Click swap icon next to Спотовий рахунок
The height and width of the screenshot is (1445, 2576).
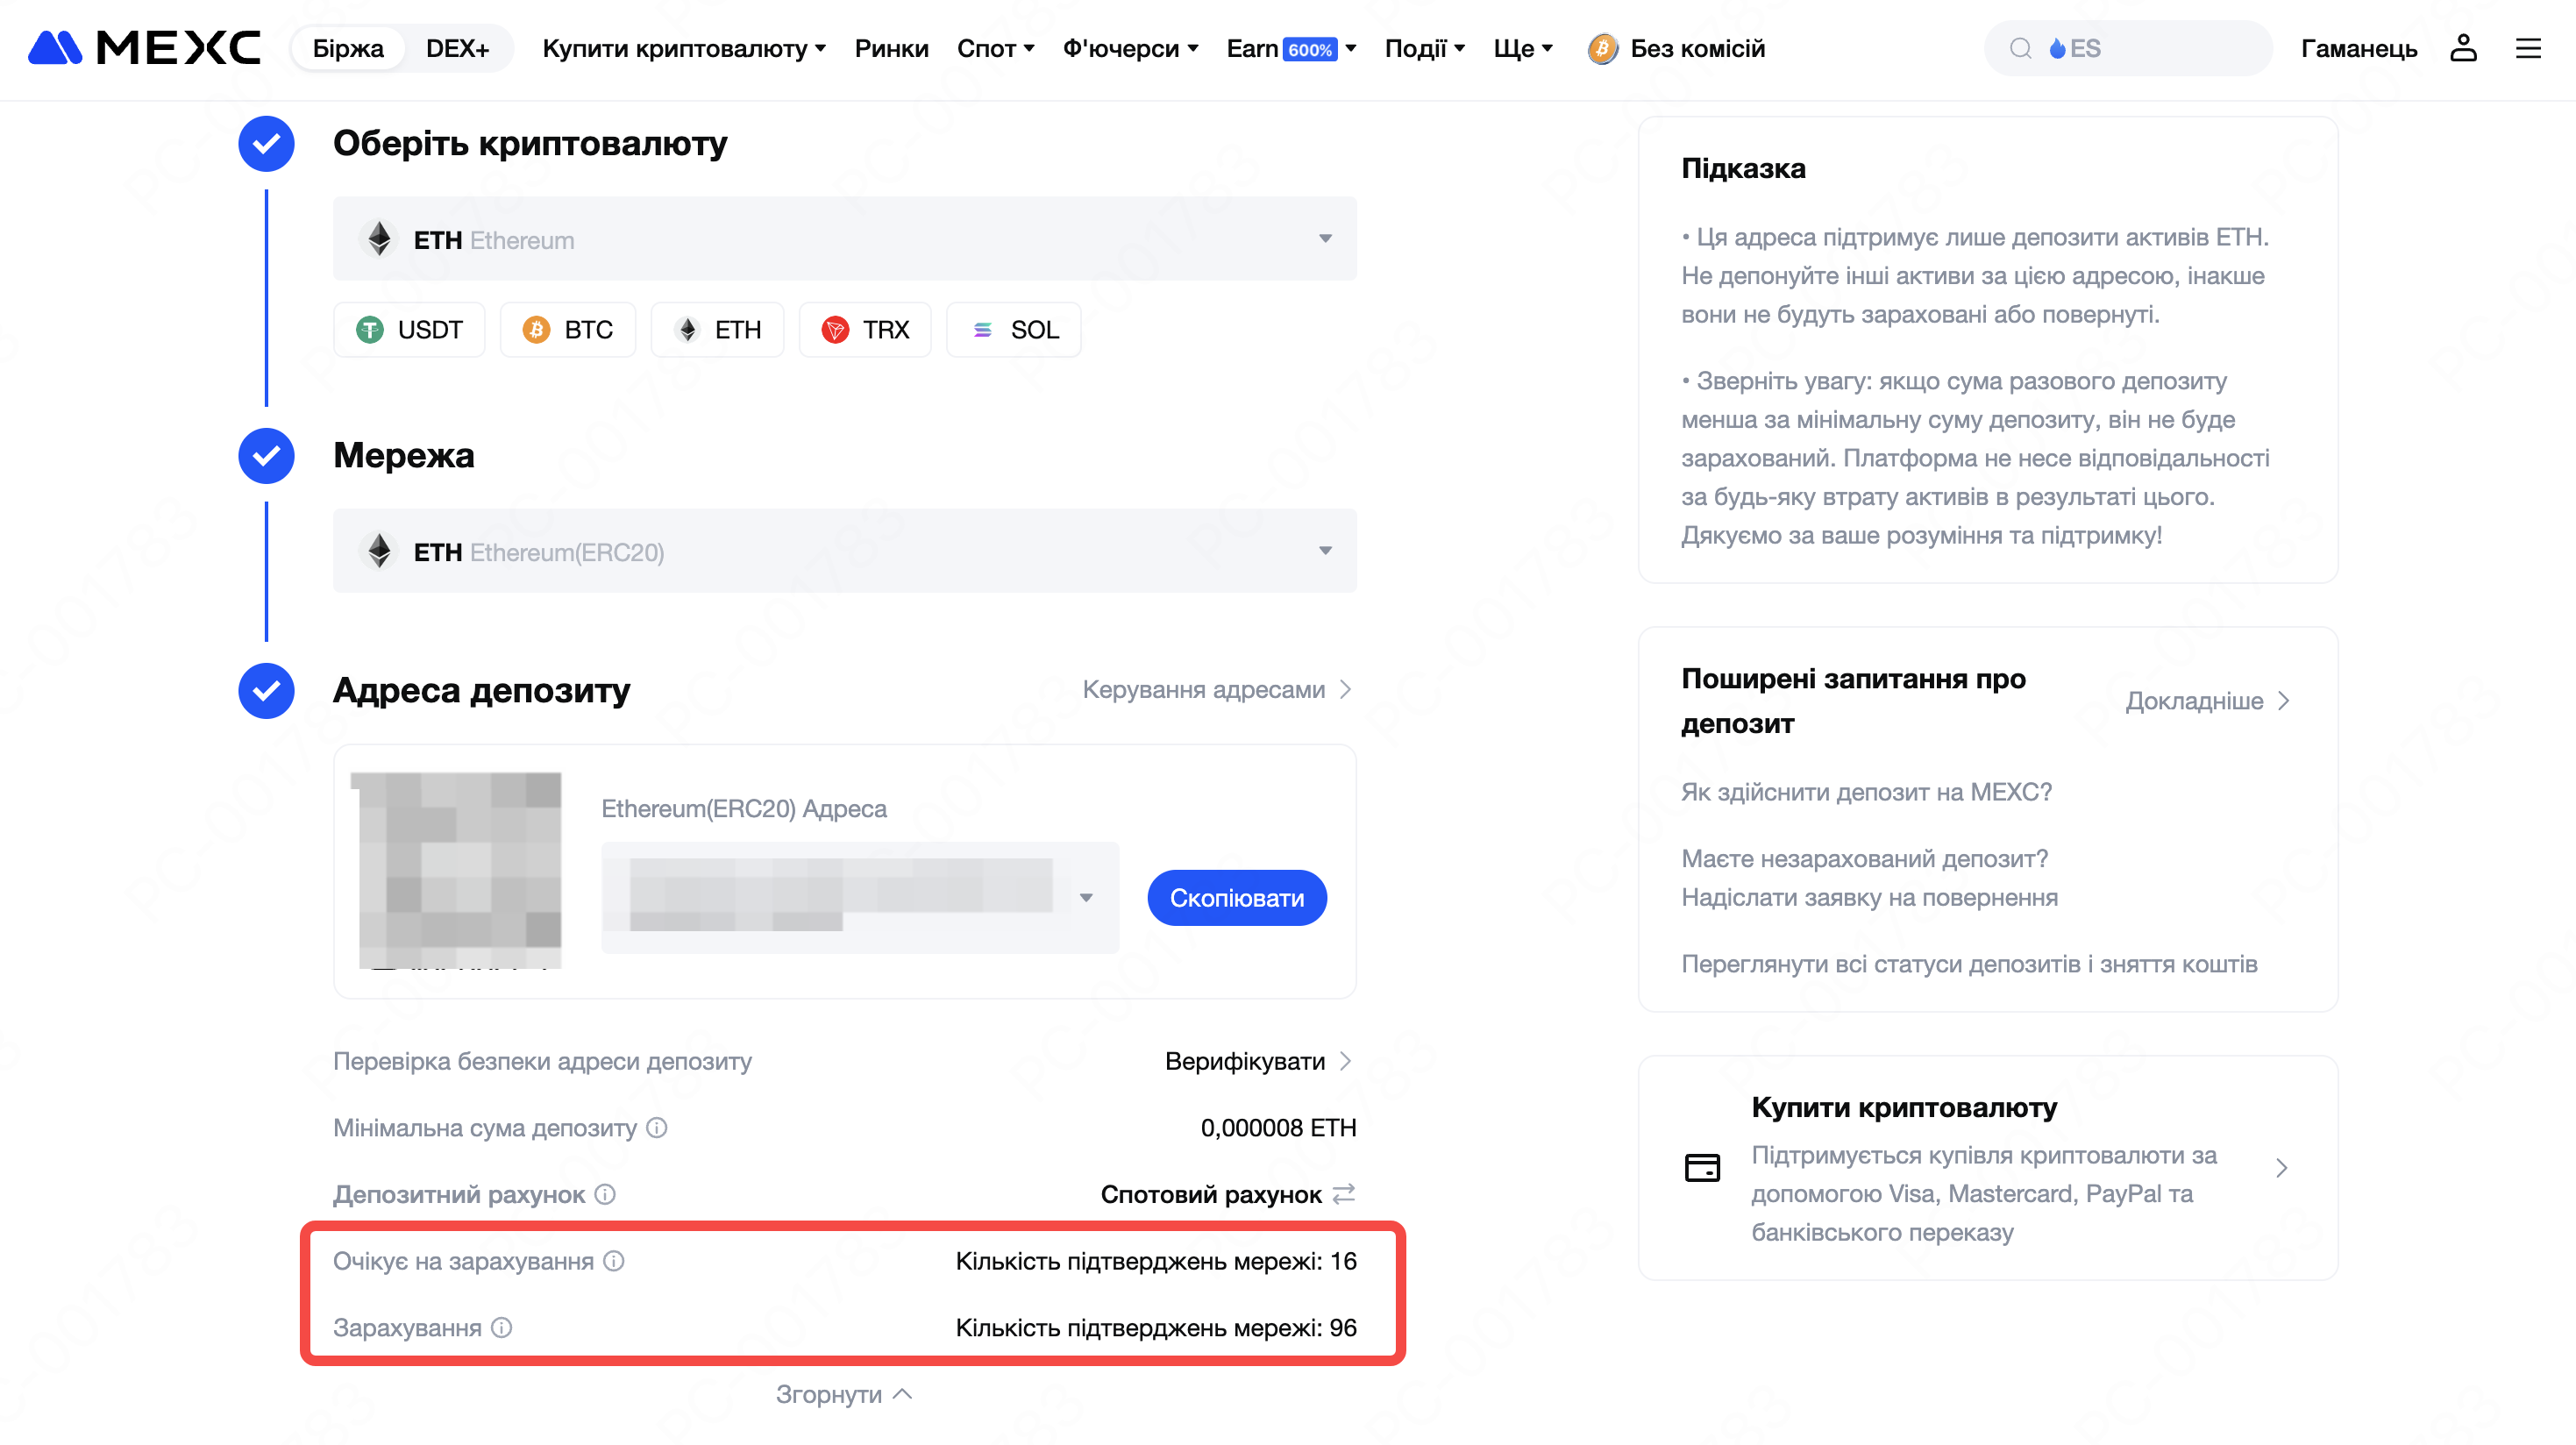tap(1344, 1193)
